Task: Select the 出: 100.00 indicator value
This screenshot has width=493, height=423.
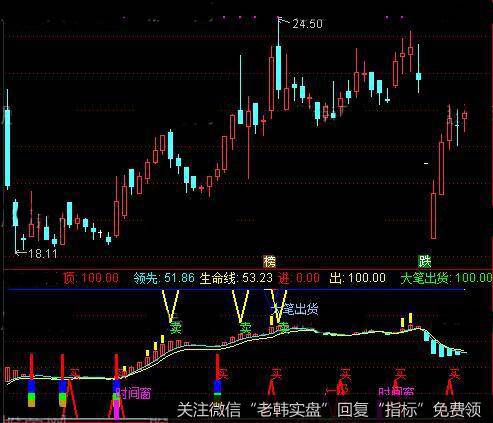Action: click(357, 278)
